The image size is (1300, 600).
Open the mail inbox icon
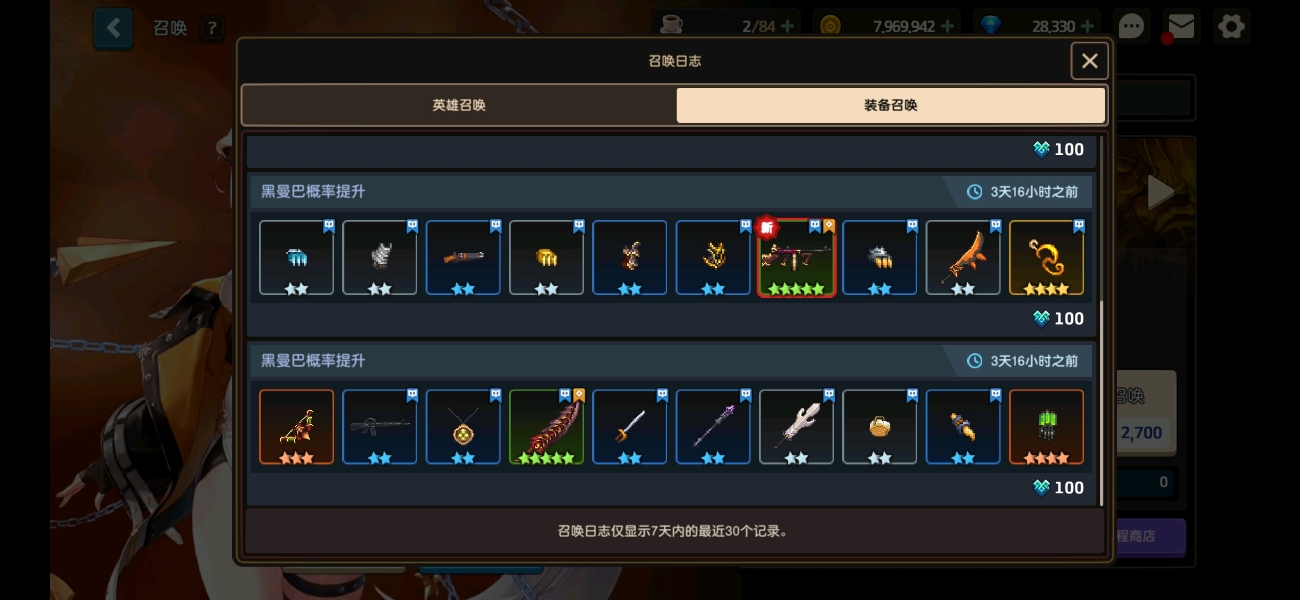tap(1181, 26)
